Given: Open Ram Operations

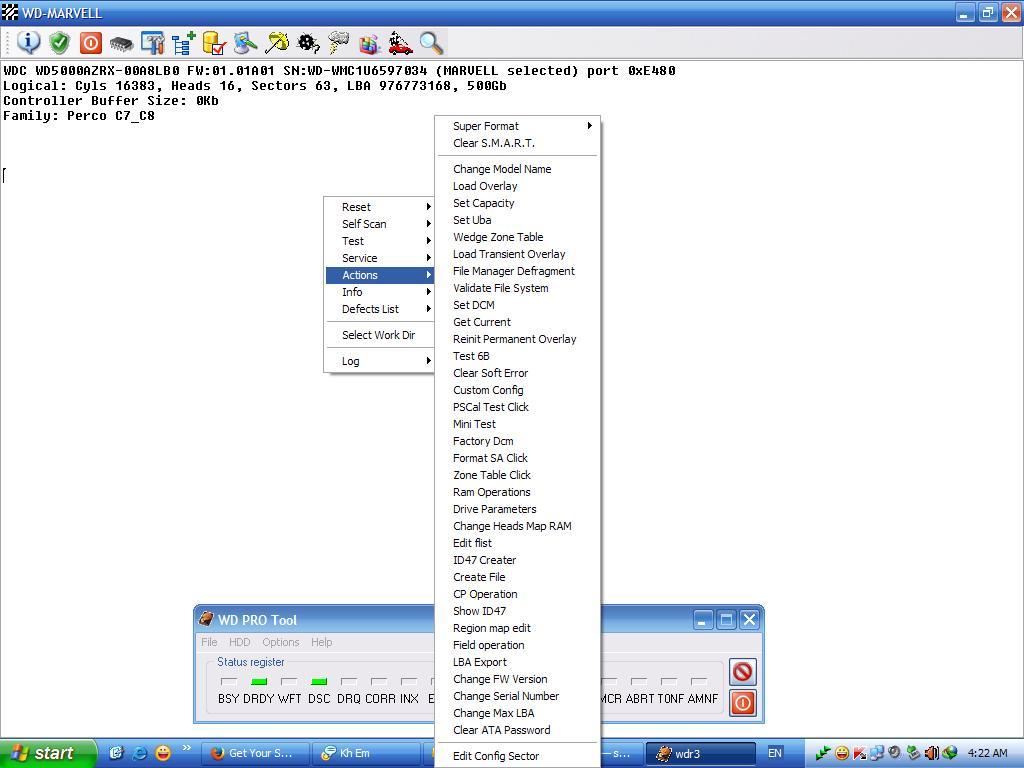Looking at the screenshot, I should point(518,492).
